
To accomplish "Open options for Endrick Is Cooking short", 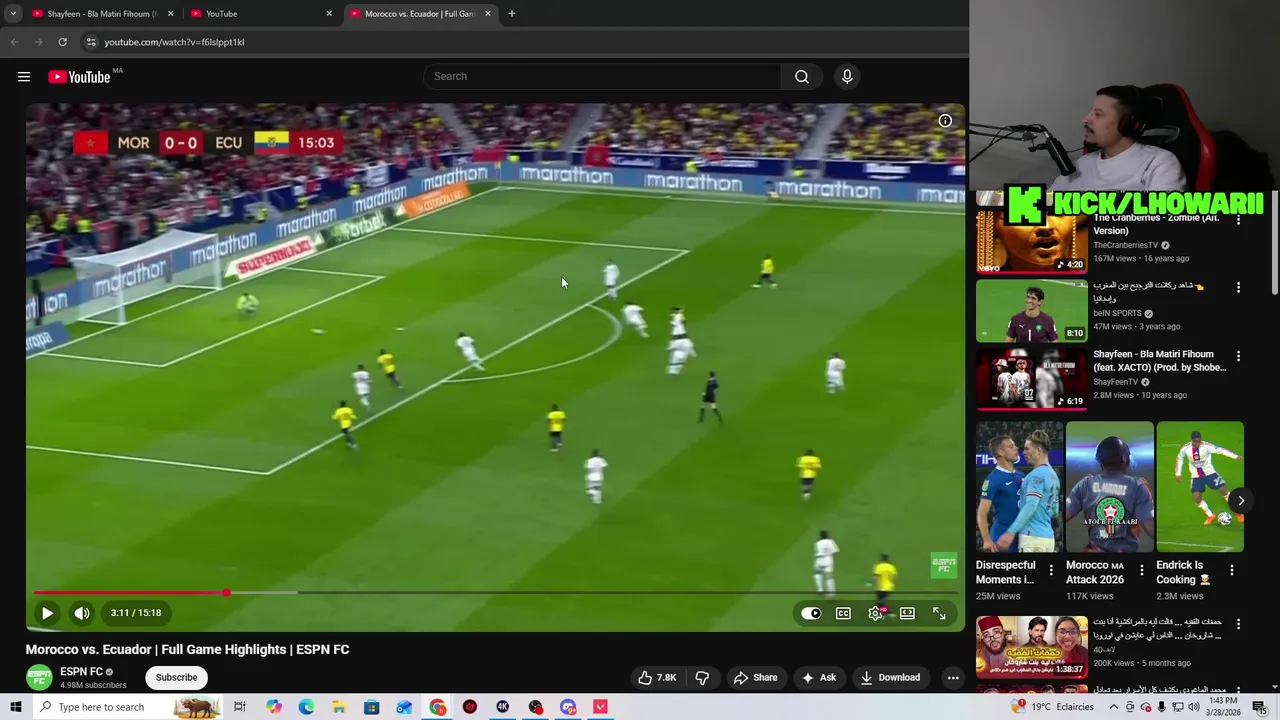I will (1232, 570).
